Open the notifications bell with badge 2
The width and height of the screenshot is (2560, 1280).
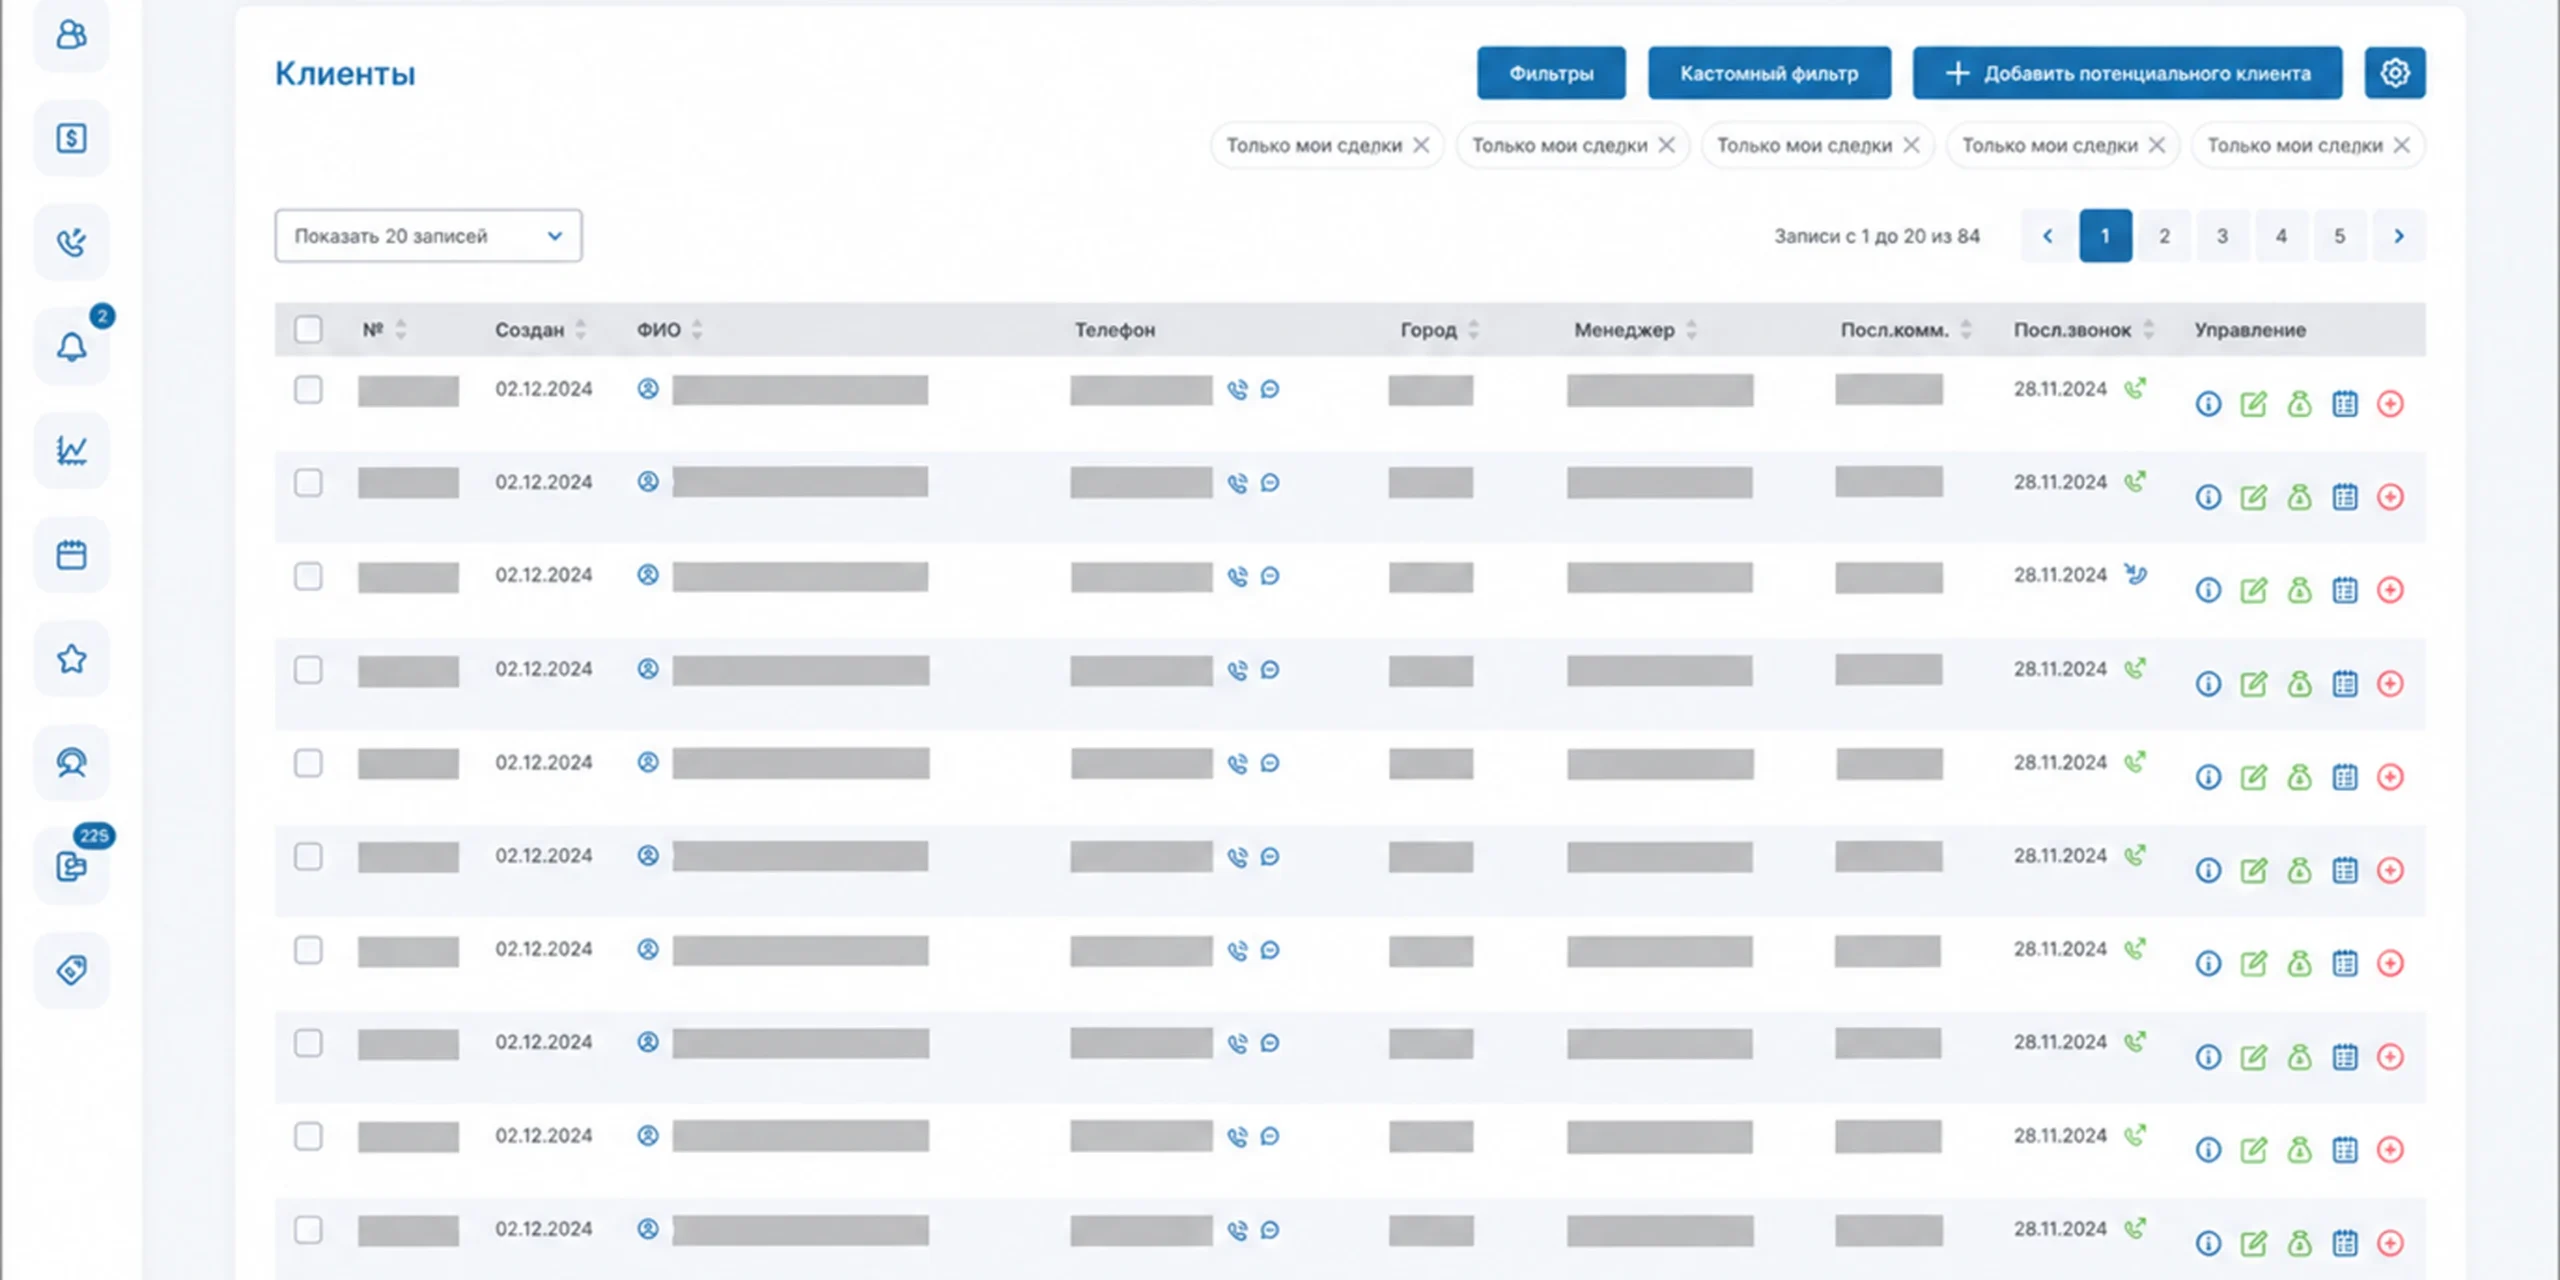[71, 347]
